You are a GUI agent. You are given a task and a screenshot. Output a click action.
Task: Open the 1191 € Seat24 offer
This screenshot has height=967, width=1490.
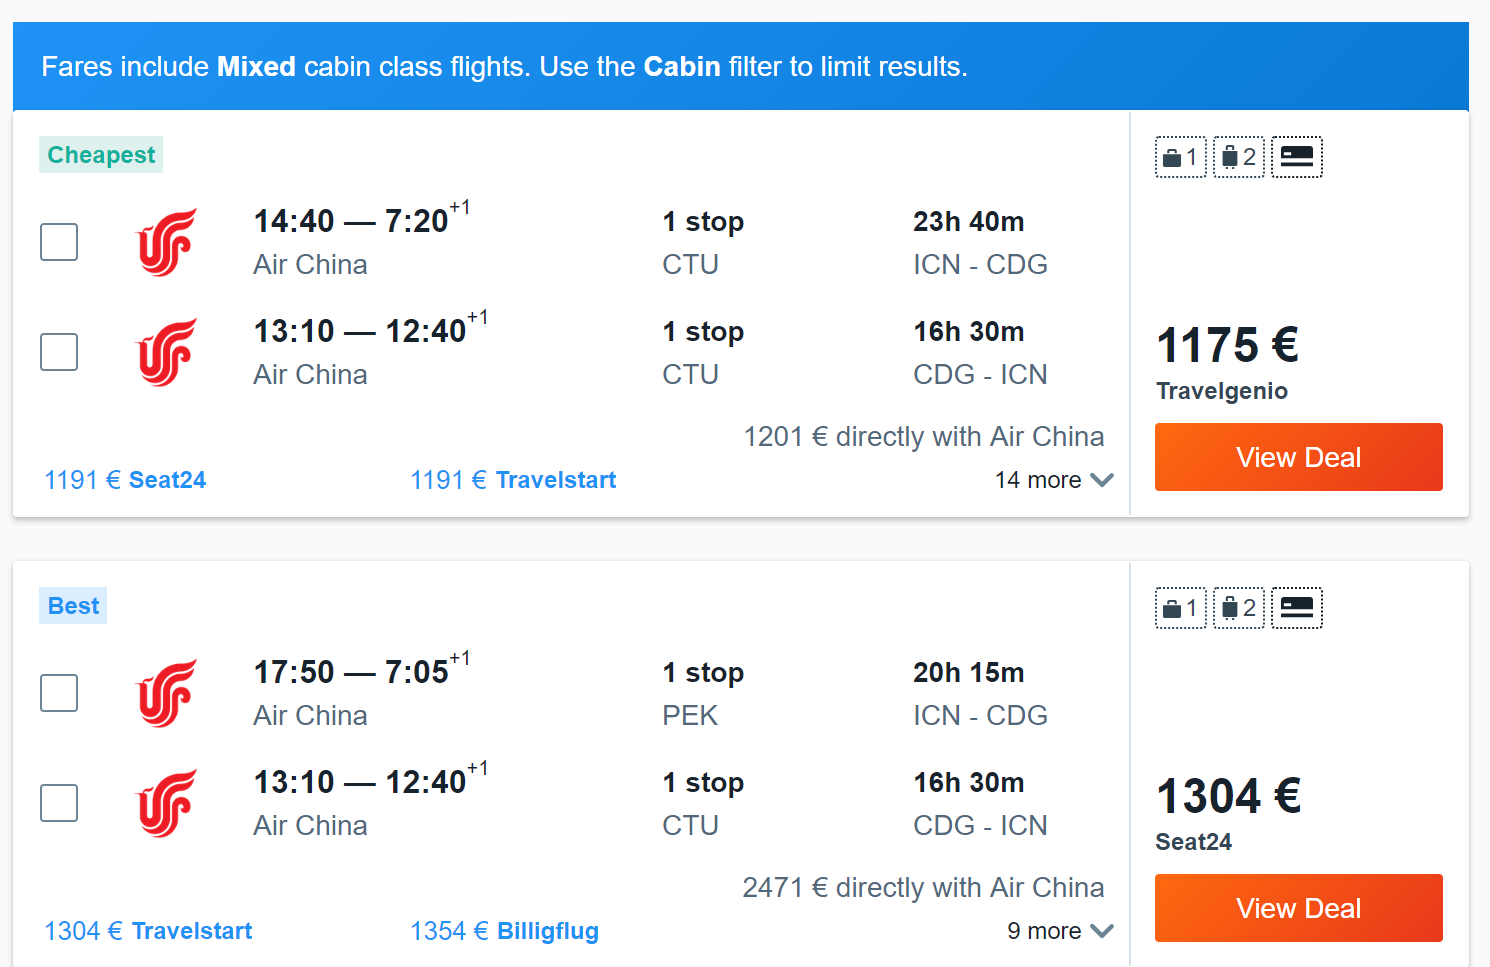point(125,480)
